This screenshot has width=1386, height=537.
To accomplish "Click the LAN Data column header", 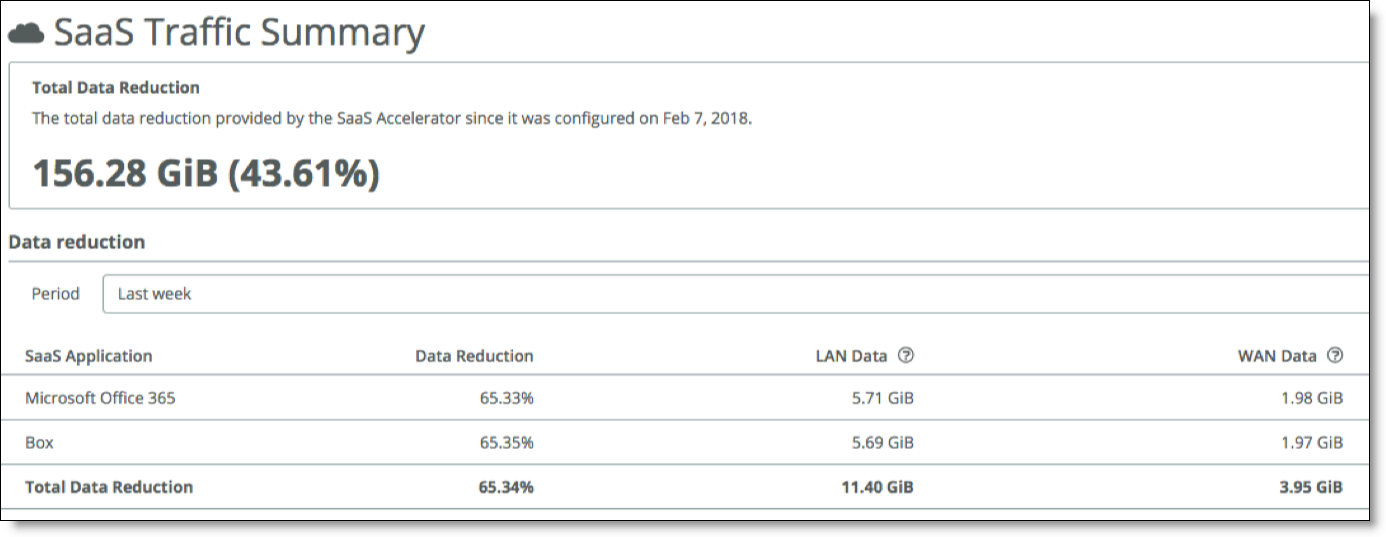I will point(851,356).
